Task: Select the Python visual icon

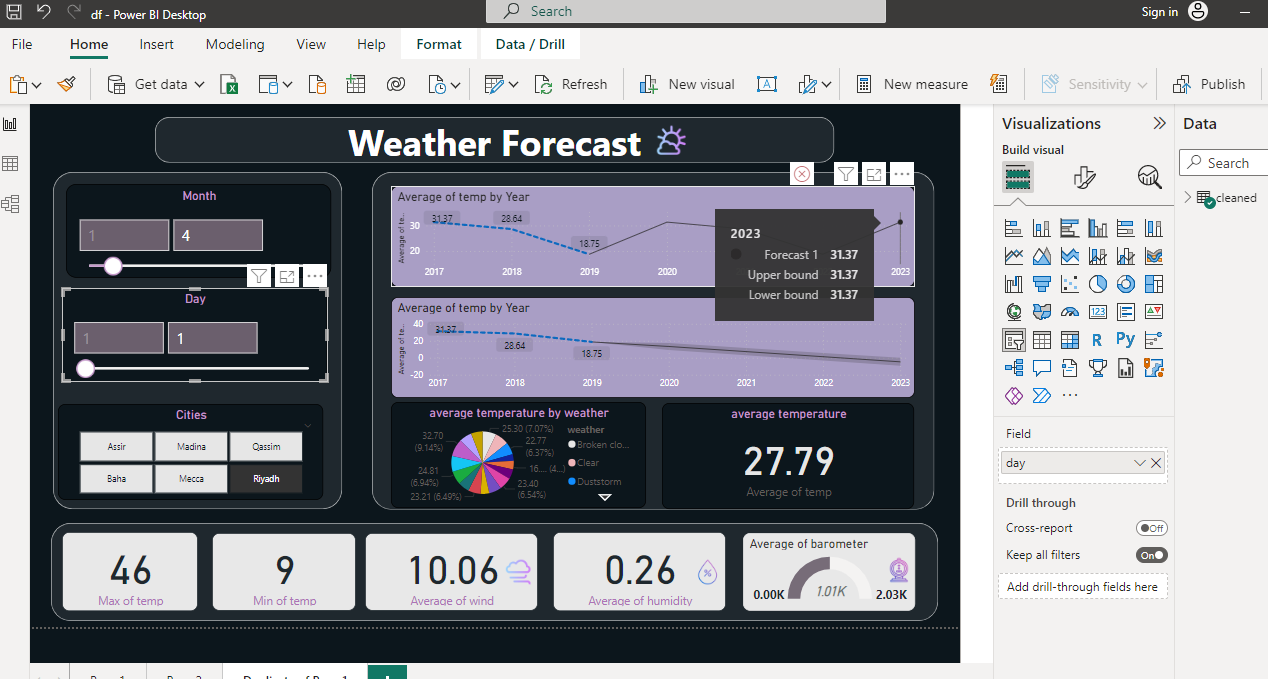Action: pyautogui.click(x=1124, y=339)
